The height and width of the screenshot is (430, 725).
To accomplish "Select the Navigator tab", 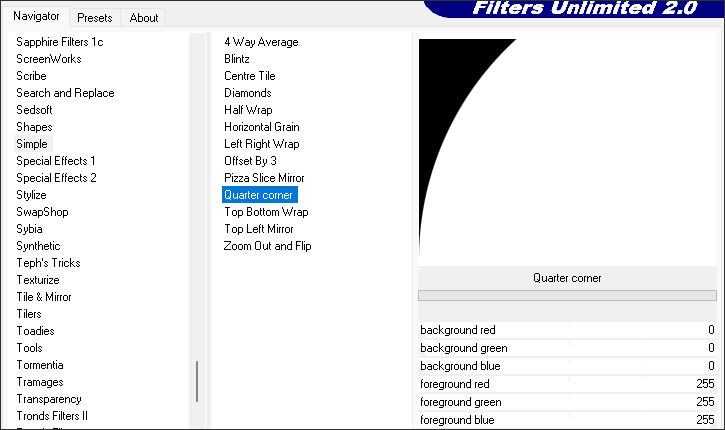I will point(36,16).
